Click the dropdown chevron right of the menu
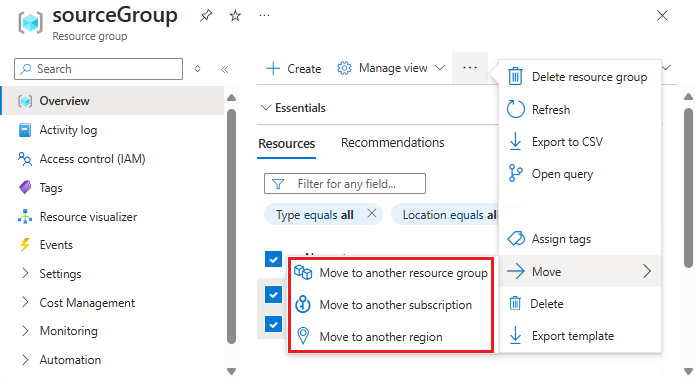The image size is (695, 377). [x=666, y=68]
